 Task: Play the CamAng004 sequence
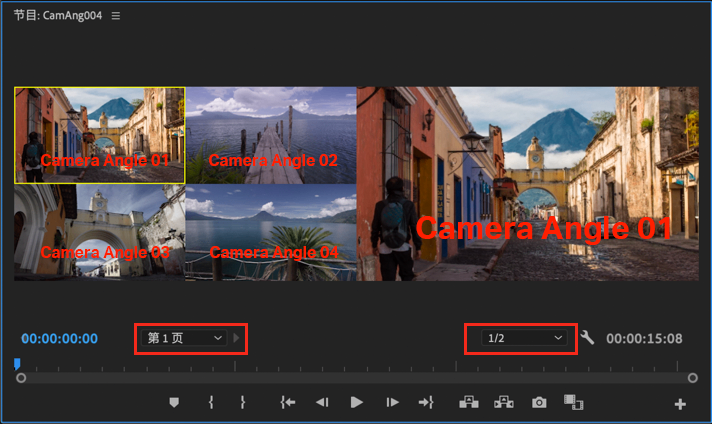(357, 402)
